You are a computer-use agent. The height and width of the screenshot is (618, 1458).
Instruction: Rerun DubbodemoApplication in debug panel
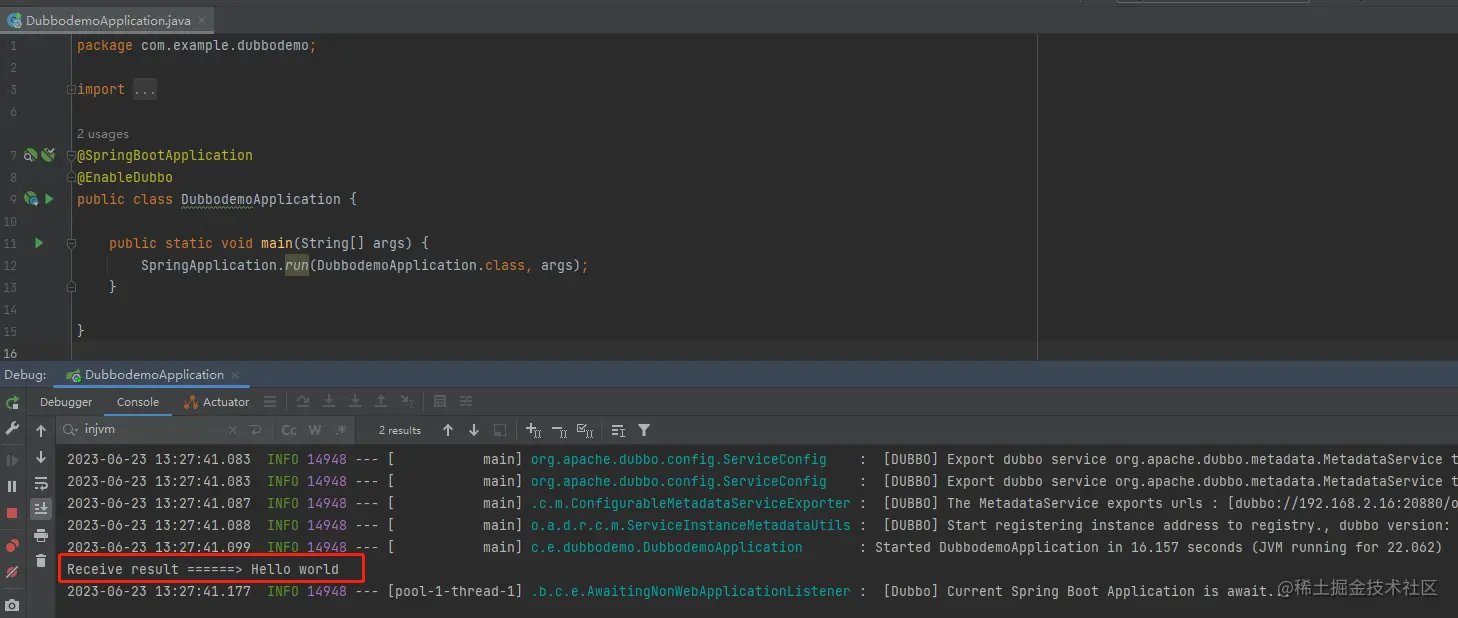pyautogui.click(x=12, y=402)
